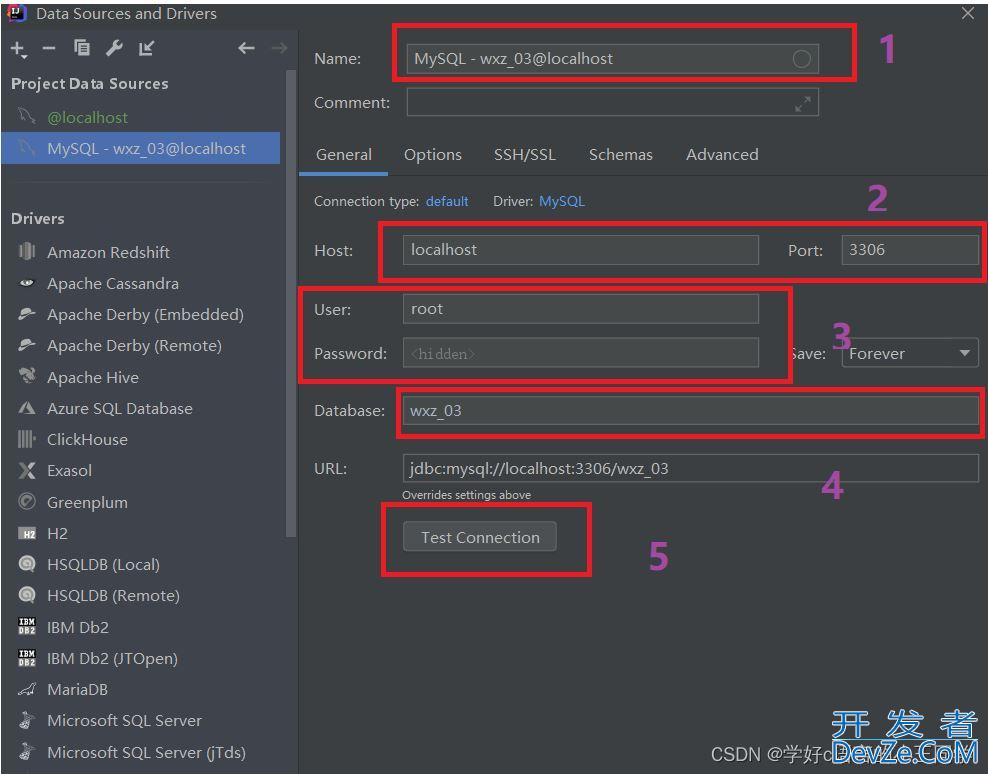Click the Add data source plus icon
Image resolution: width=988 pixels, height=774 pixels.
18,49
